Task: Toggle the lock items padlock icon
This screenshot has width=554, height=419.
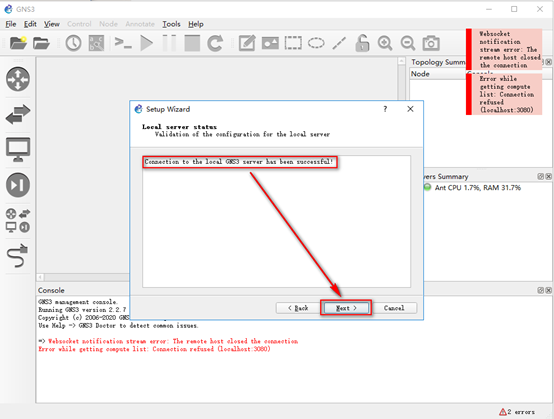Action: [x=362, y=43]
